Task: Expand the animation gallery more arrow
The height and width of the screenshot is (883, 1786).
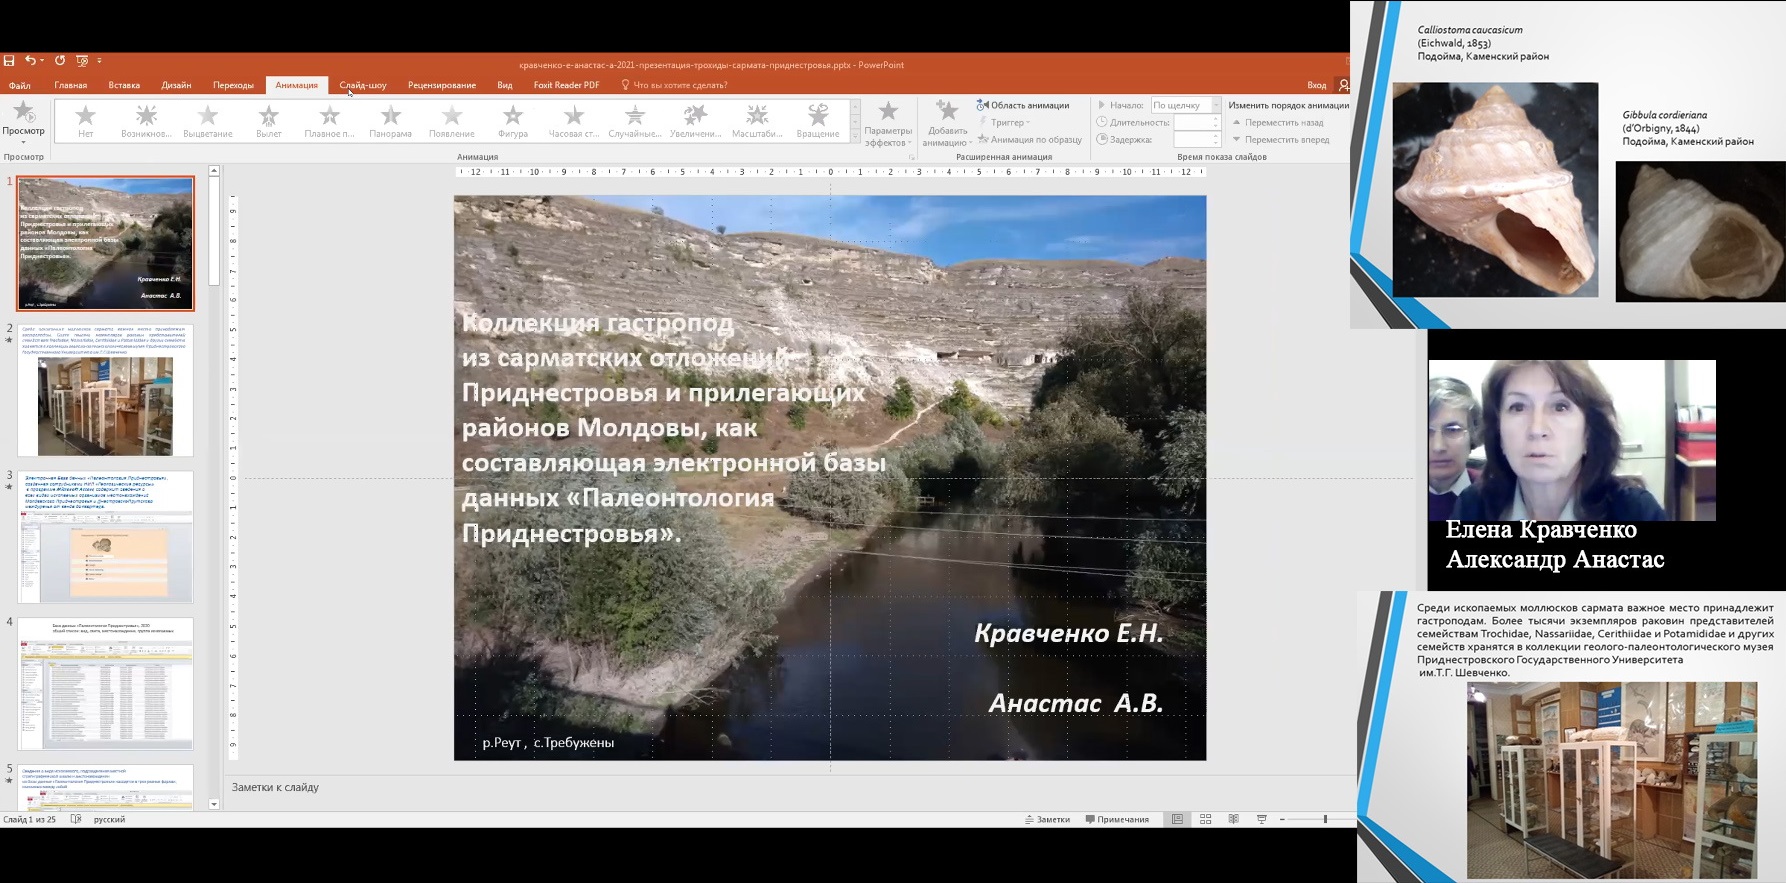Action: [855, 138]
